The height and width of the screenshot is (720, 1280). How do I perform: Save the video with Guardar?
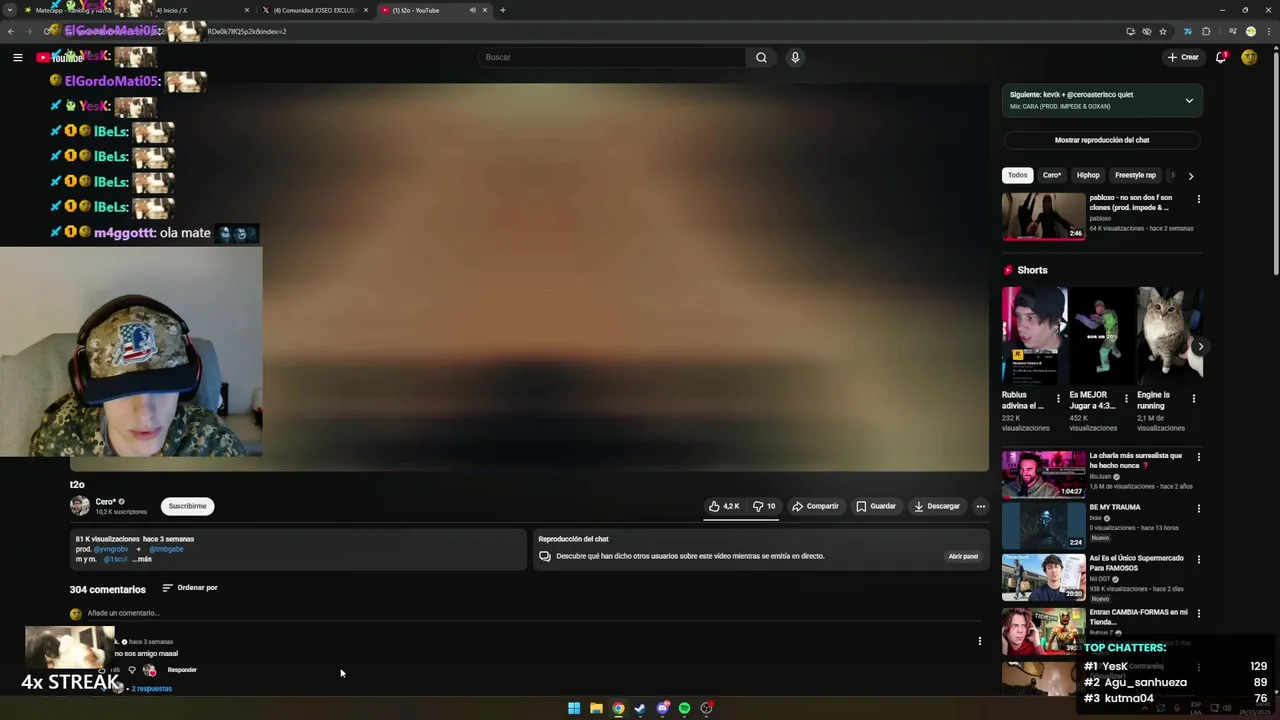[x=876, y=506]
